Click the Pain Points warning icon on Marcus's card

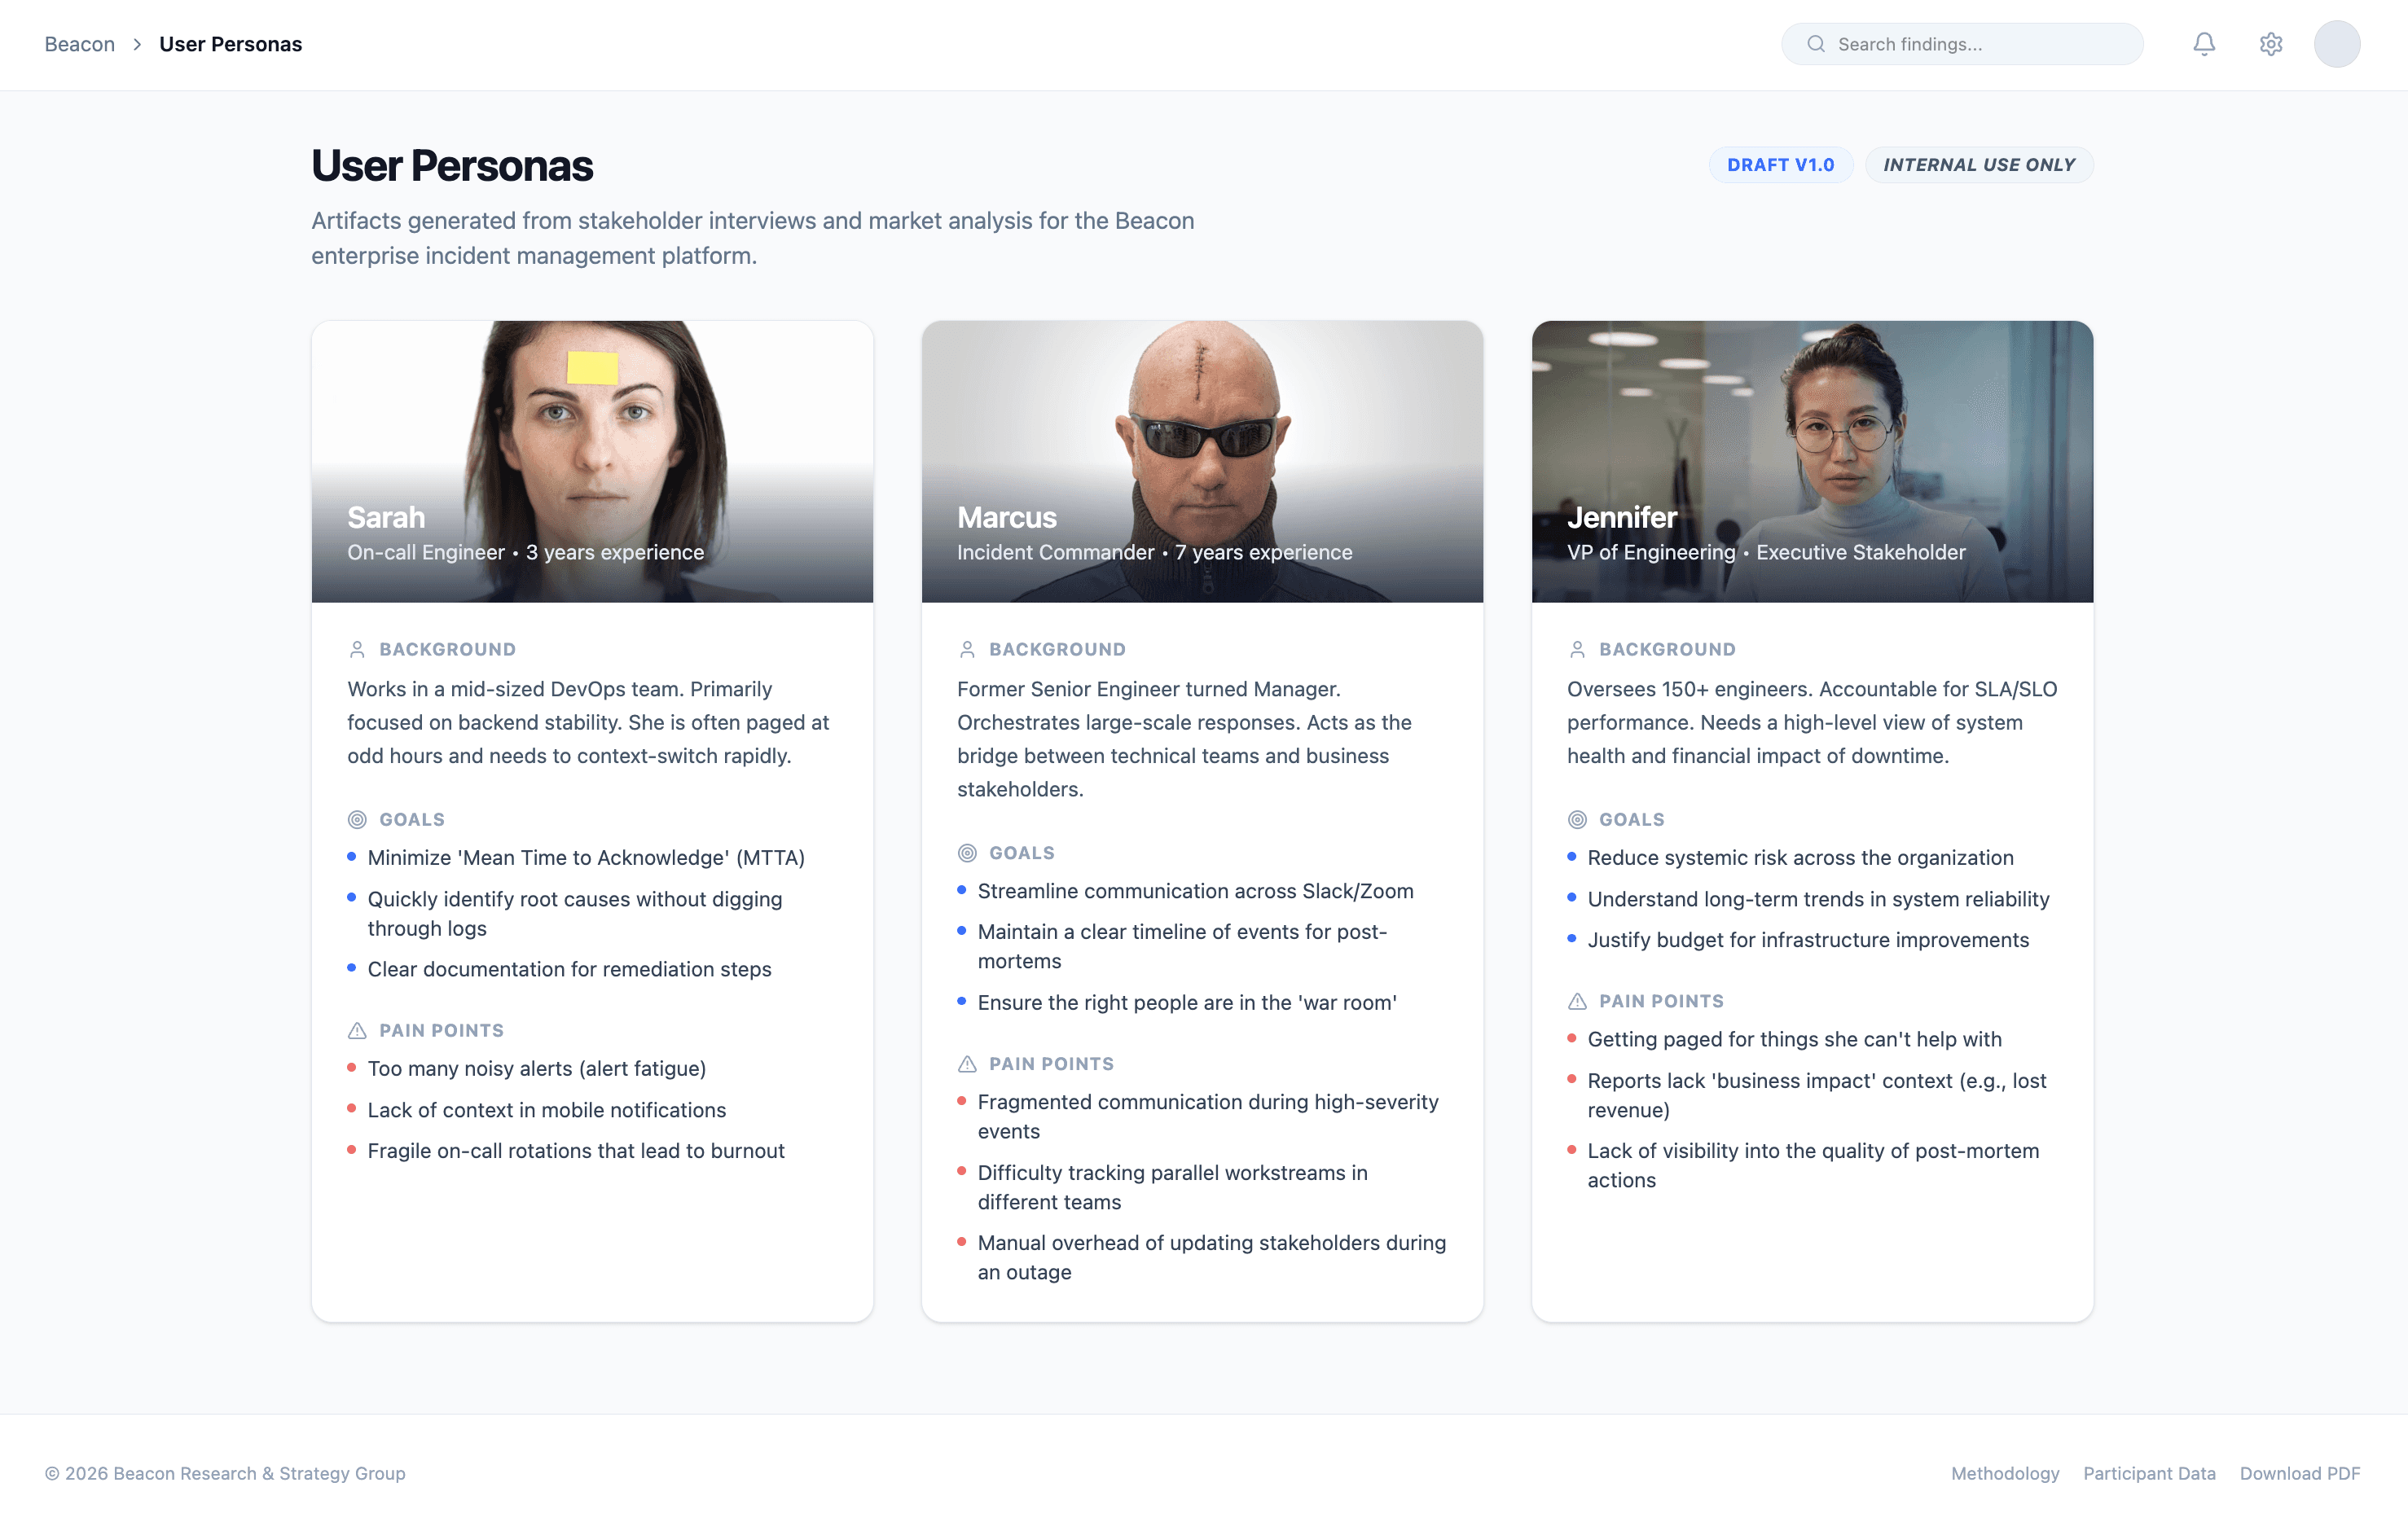pos(965,1063)
